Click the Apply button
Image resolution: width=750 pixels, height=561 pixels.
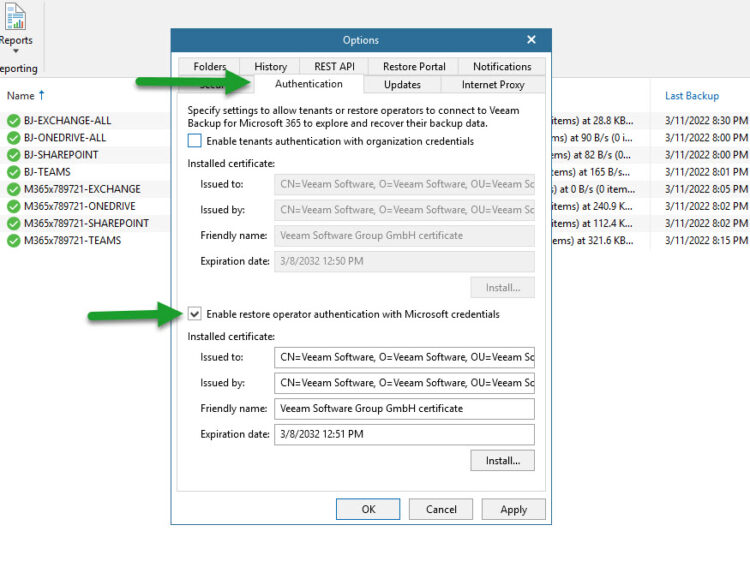(513, 509)
